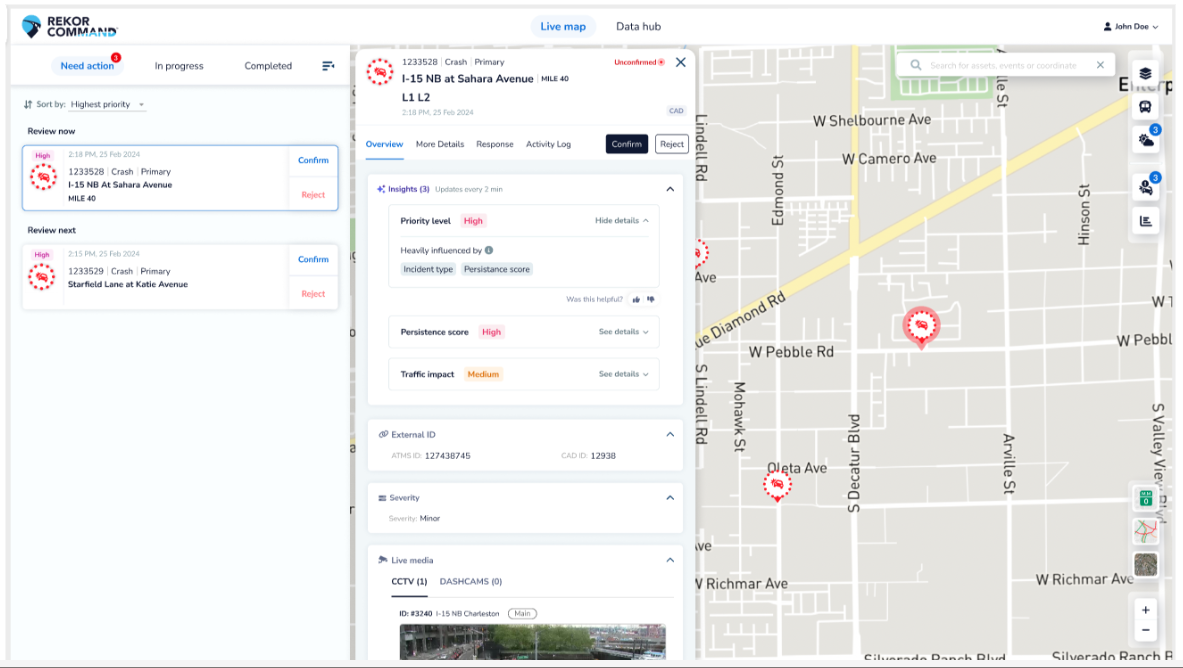Viewport: 1183px width, 668px height.
Task: Click the CAD source badge
Action: [676, 111]
